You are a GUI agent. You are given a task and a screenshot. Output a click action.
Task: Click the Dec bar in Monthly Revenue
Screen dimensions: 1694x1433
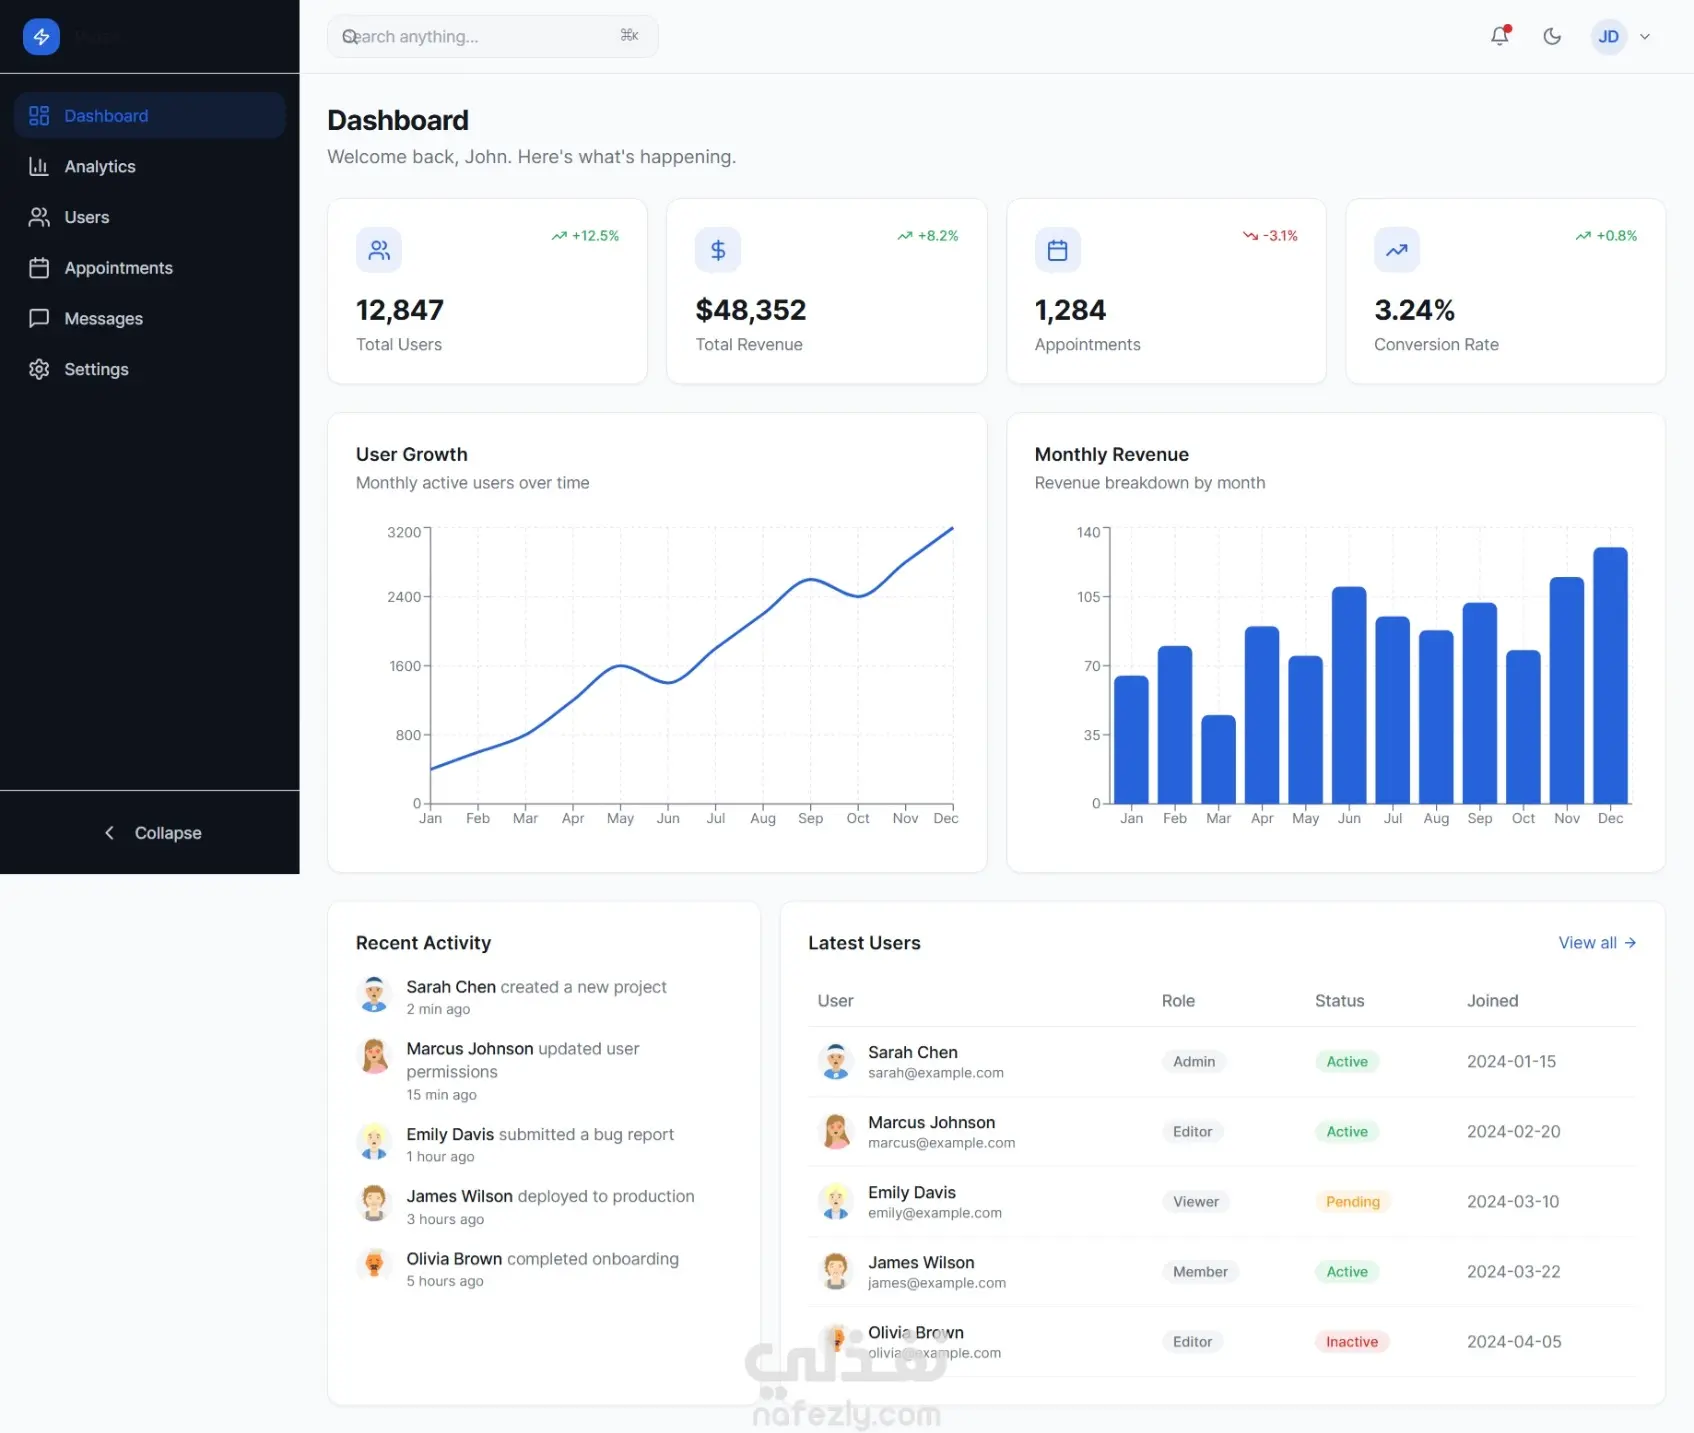pyautogui.click(x=1610, y=675)
